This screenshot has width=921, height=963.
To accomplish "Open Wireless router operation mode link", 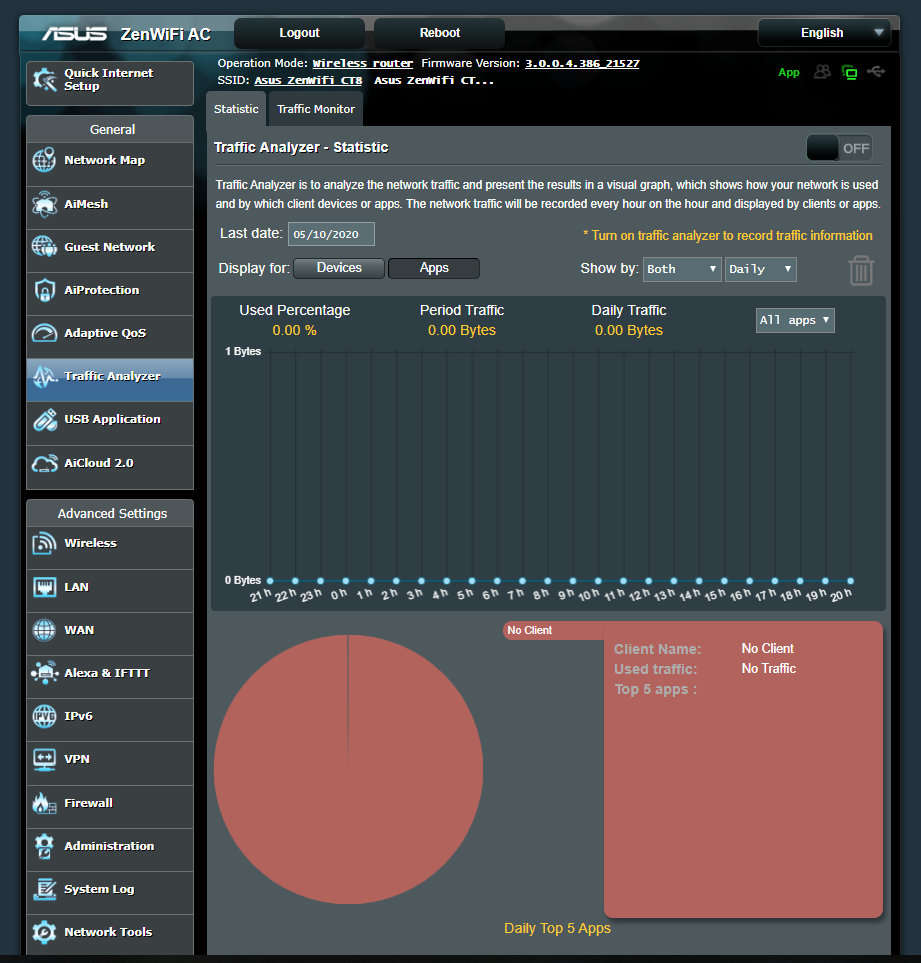I will (362, 63).
